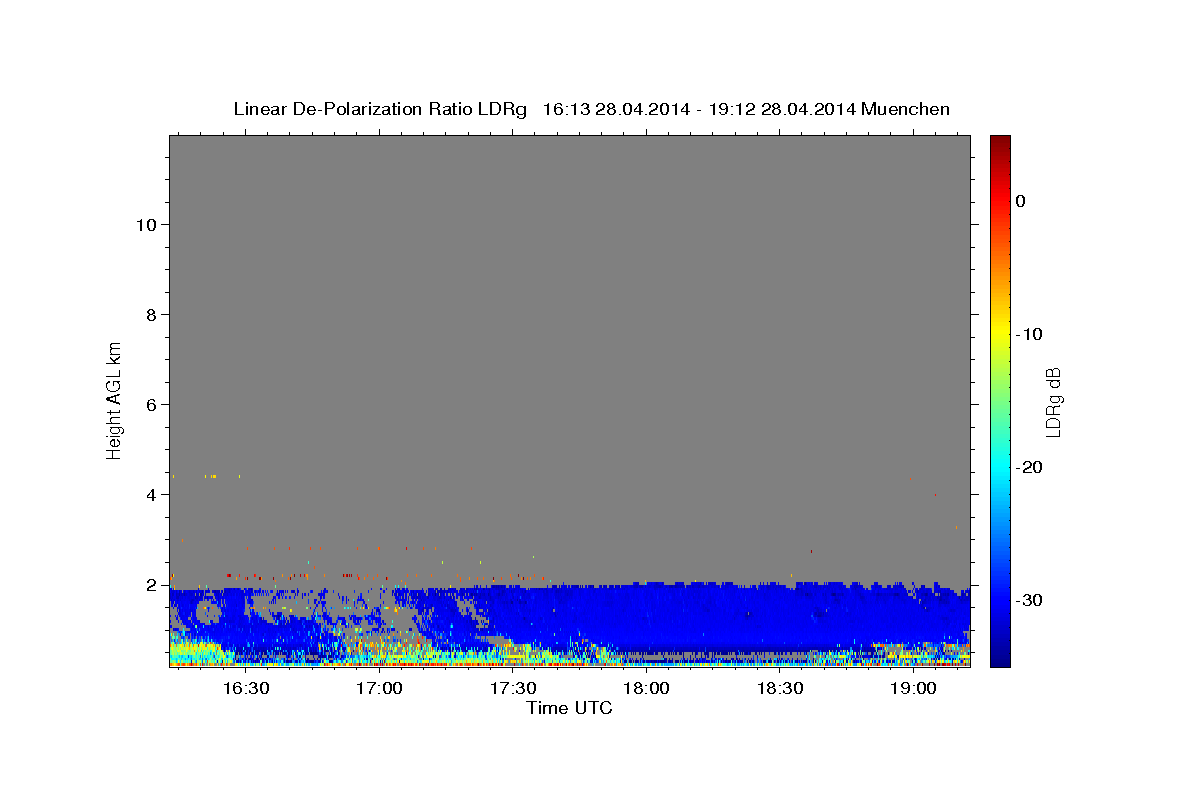
Task: Click the 'Time UTC' axis title
Action: tap(569, 708)
